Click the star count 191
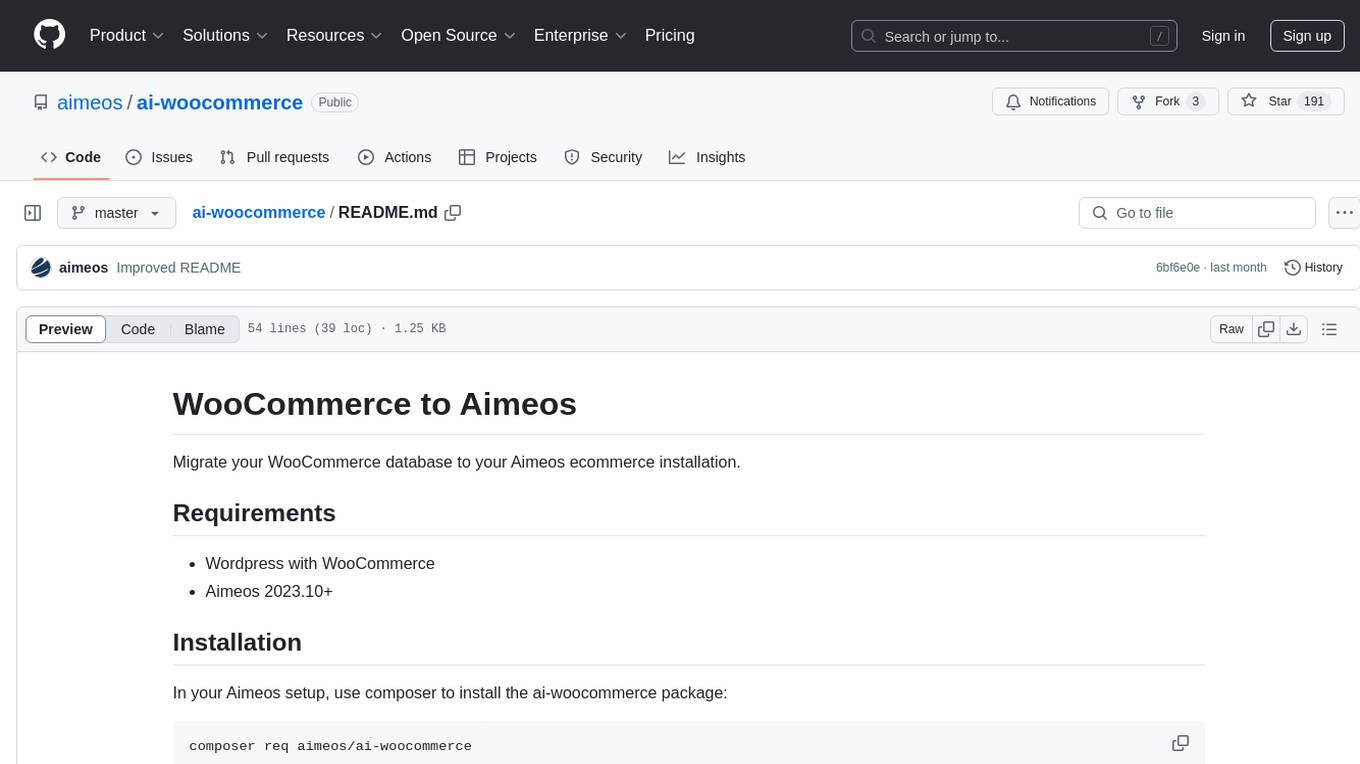 pos(1314,101)
